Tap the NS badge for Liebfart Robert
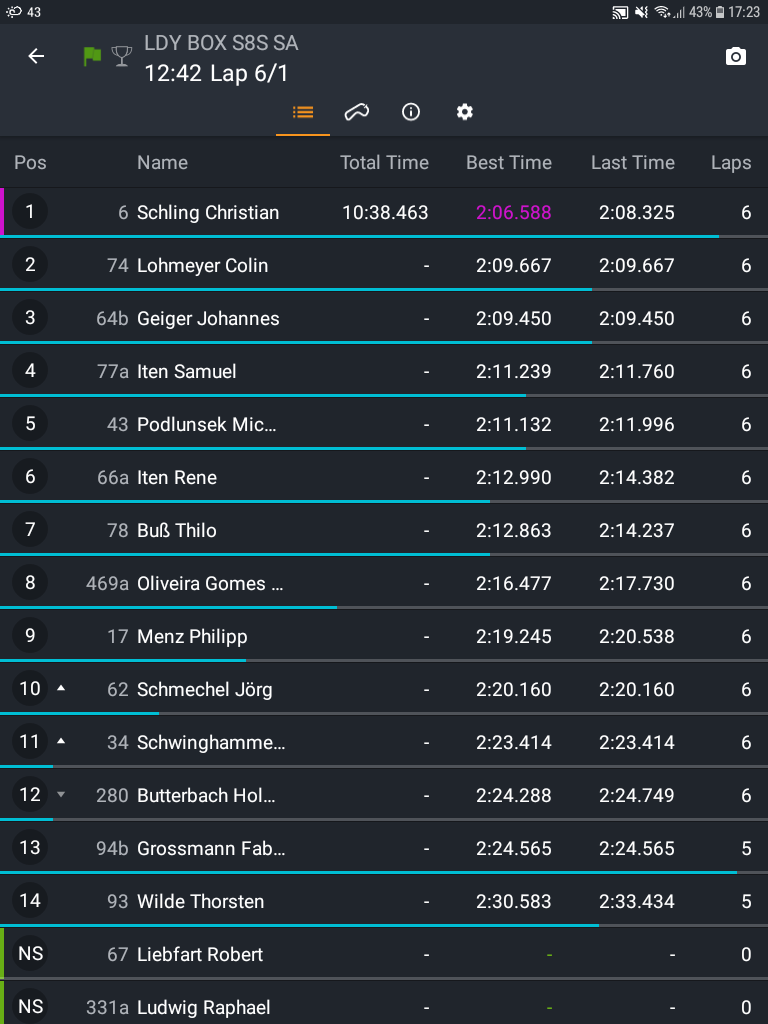Screen dimensions: 768x1024 tap(30, 954)
